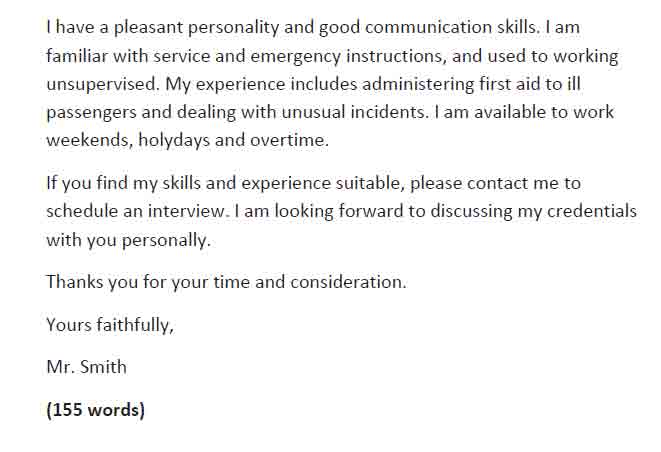661x452 pixels.
Task: Click the signature name "Mr. Smith"
Action: (x=87, y=367)
